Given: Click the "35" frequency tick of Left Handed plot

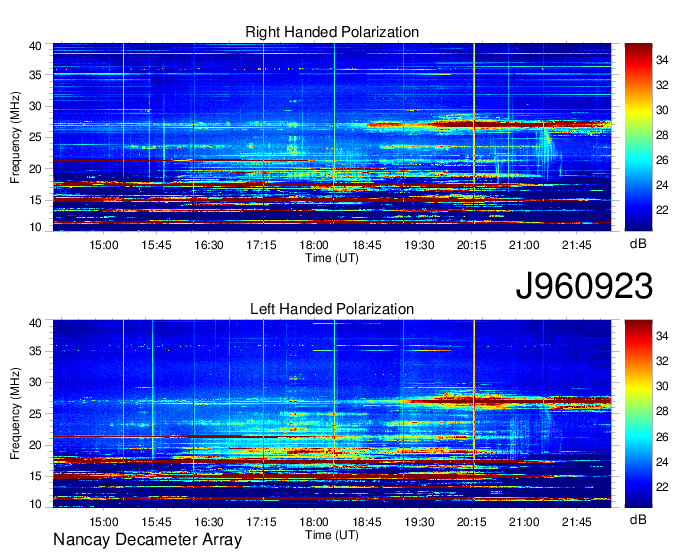Looking at the screenshot, I should pyautogui.click(x=36, y=351).
